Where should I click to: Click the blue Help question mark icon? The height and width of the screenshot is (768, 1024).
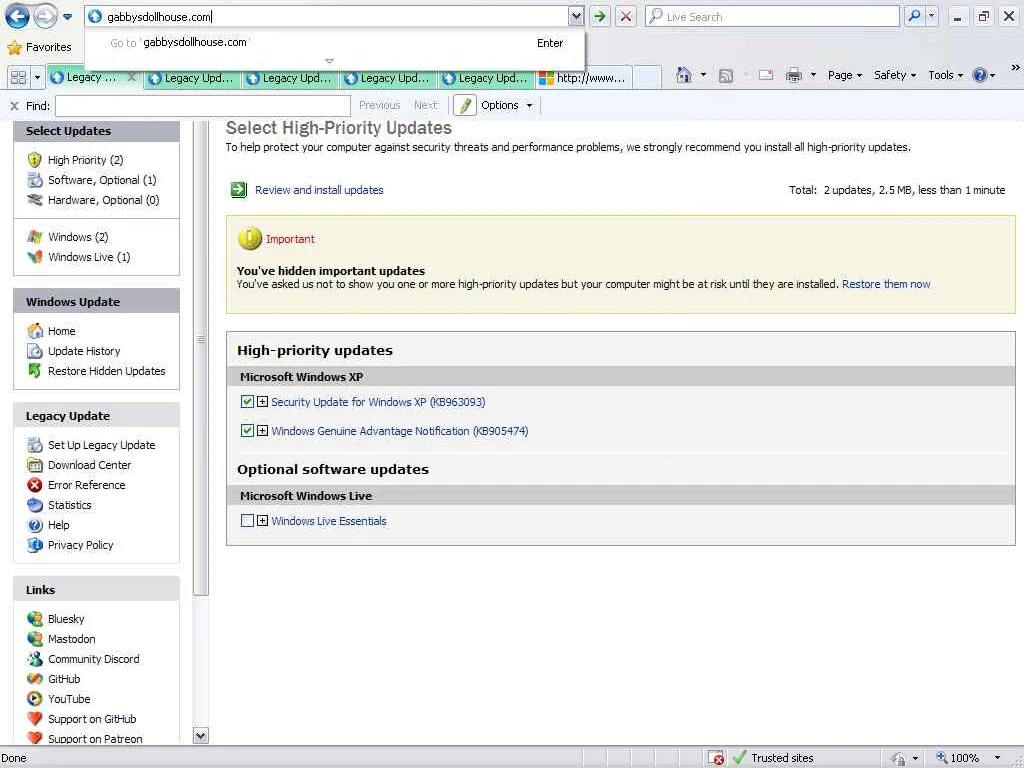[980, 75]
